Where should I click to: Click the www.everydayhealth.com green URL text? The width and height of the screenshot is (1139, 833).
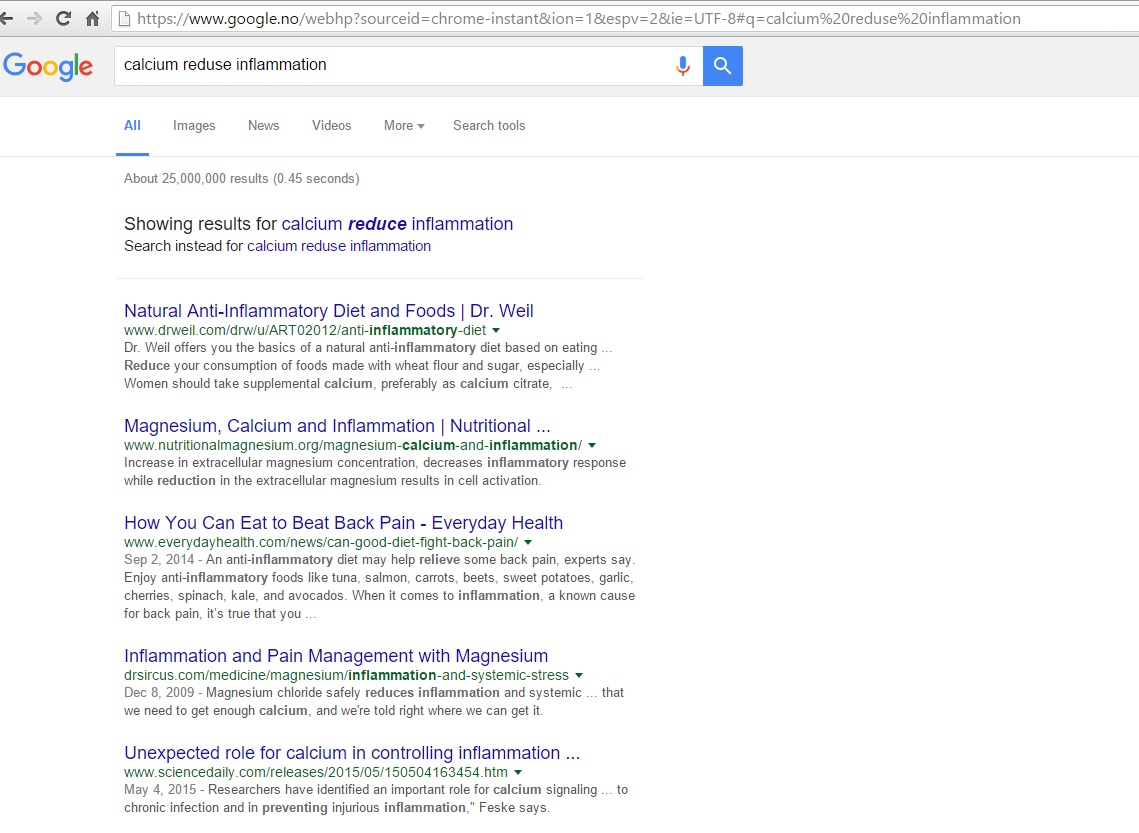(321, 543)
